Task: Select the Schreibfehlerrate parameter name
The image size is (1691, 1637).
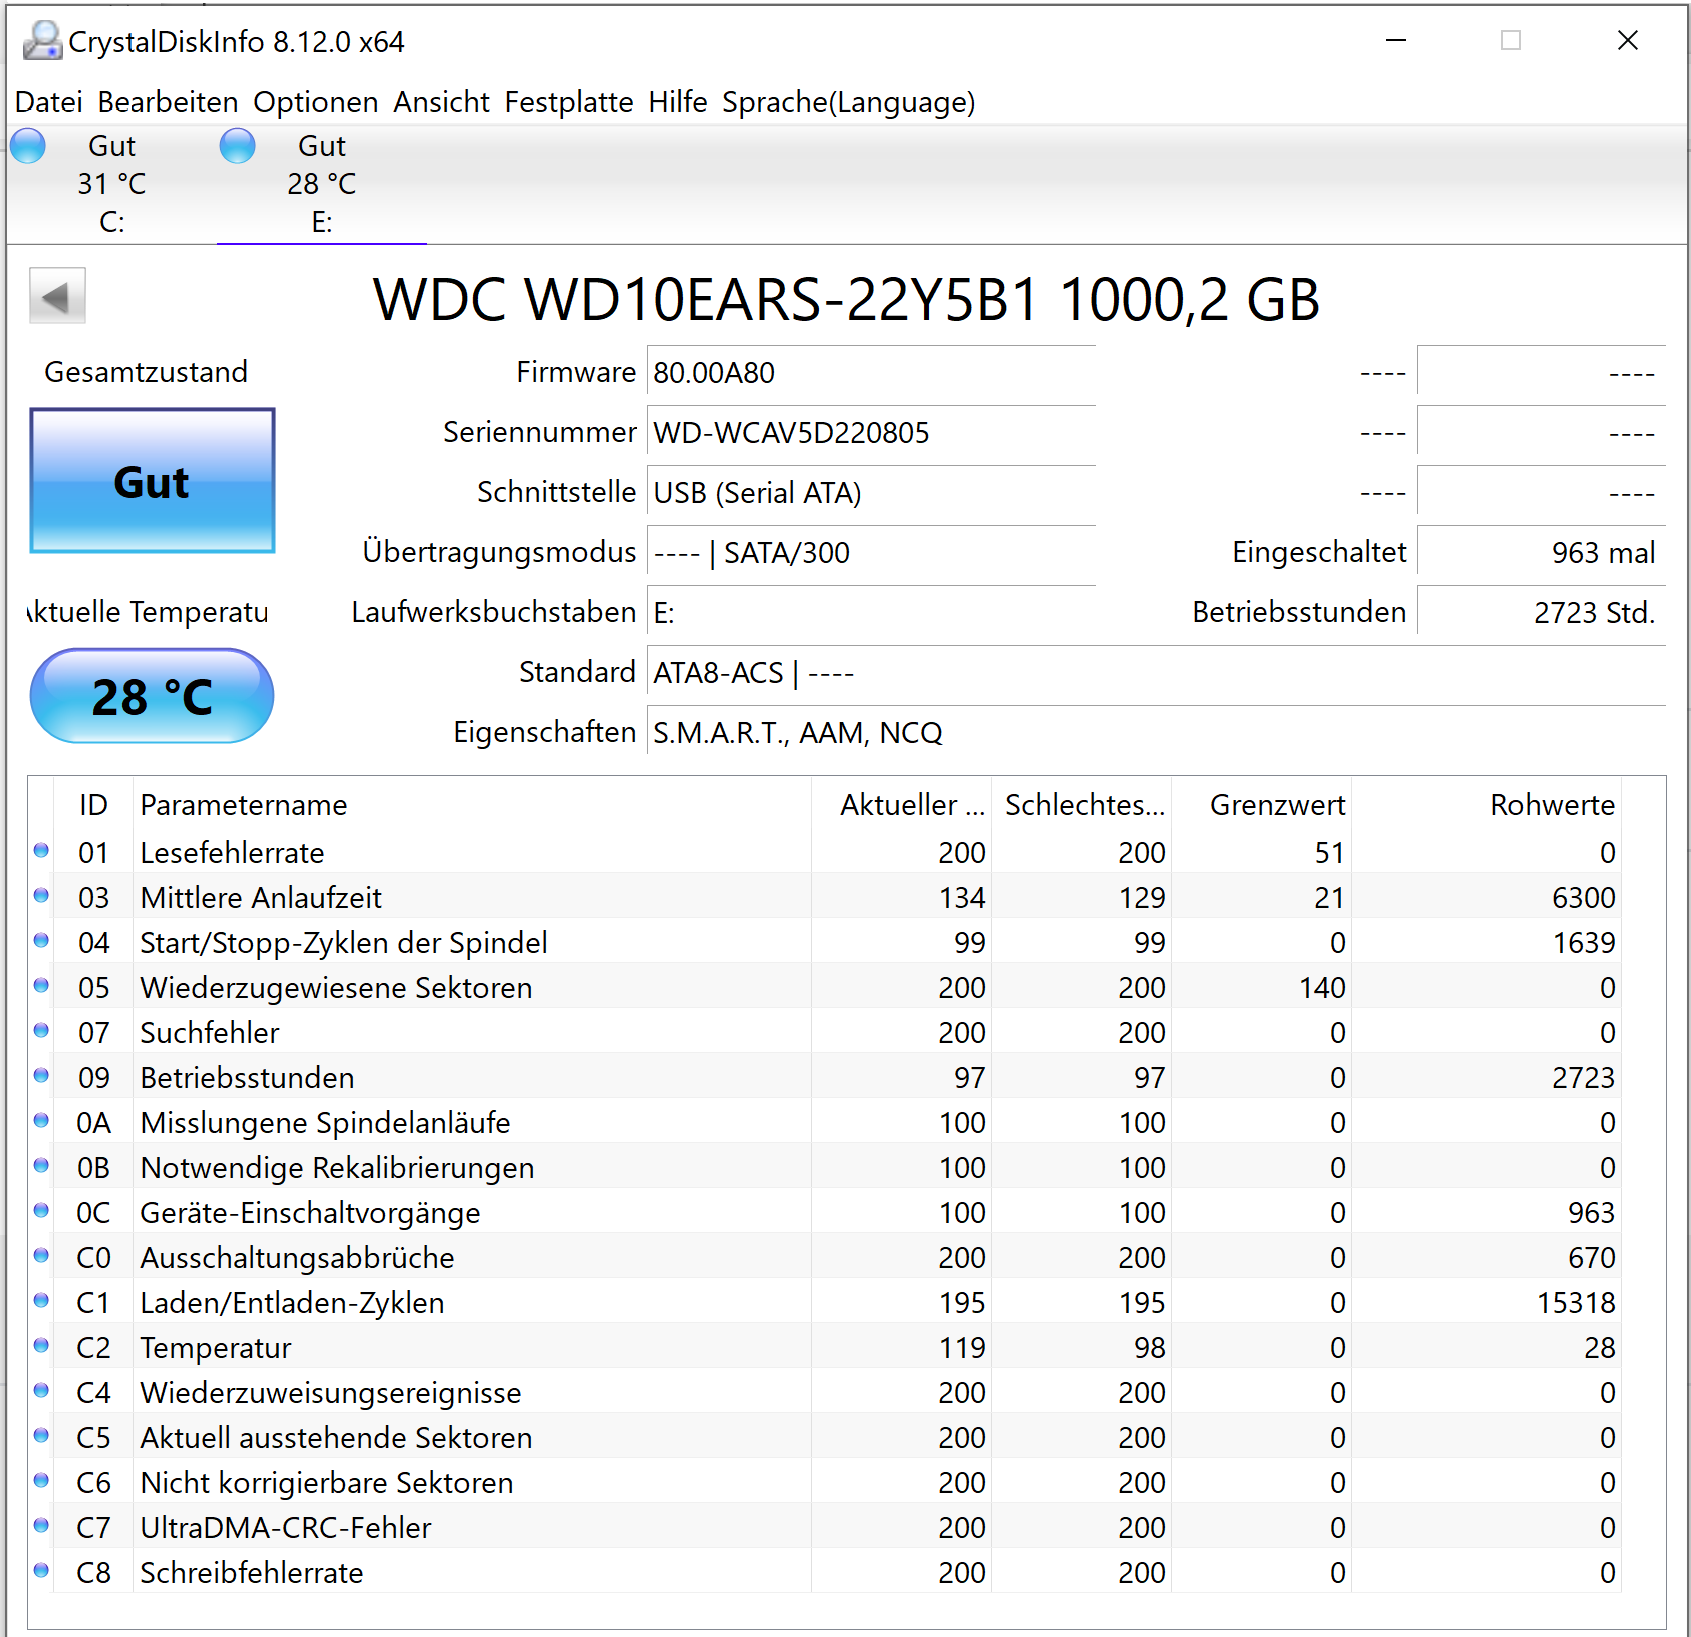Action: [x=252, y=1573]
